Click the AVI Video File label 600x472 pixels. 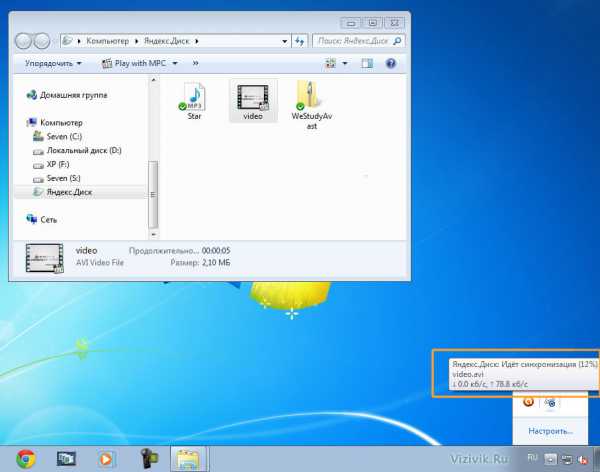coord(100,263)
